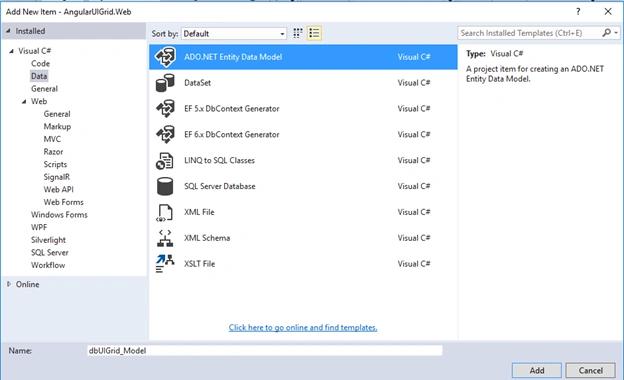Select SQL Server Database text
Screen dimensions: 624x380
[220, 186]
